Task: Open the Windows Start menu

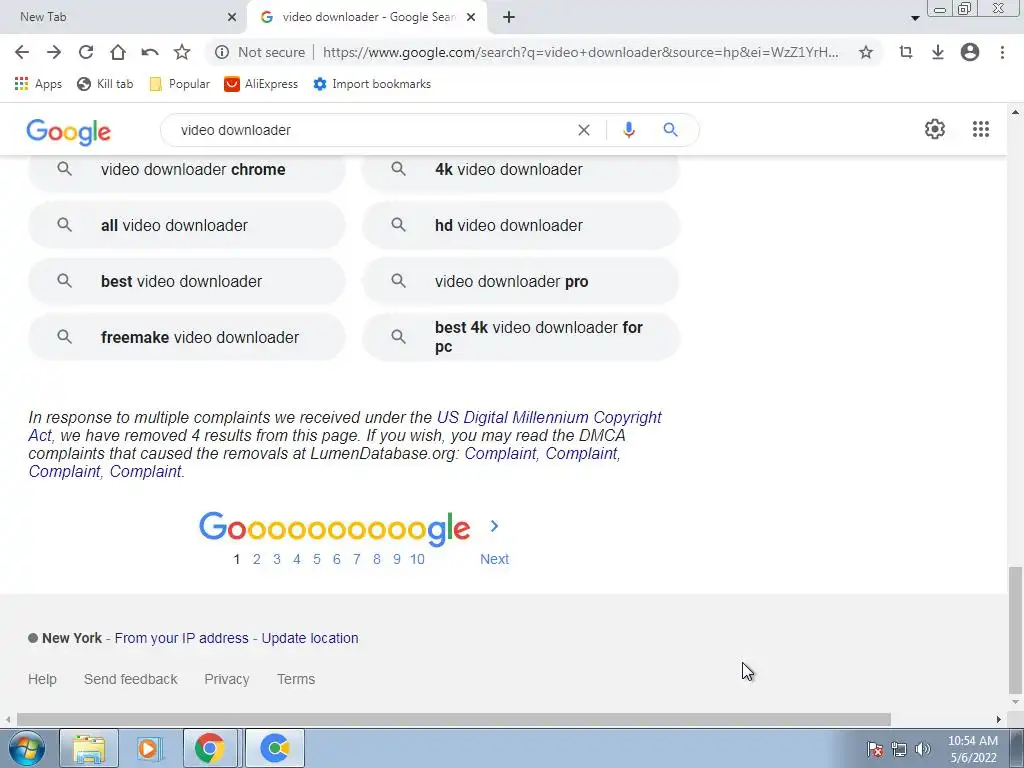Action: (x=27, y=748)
